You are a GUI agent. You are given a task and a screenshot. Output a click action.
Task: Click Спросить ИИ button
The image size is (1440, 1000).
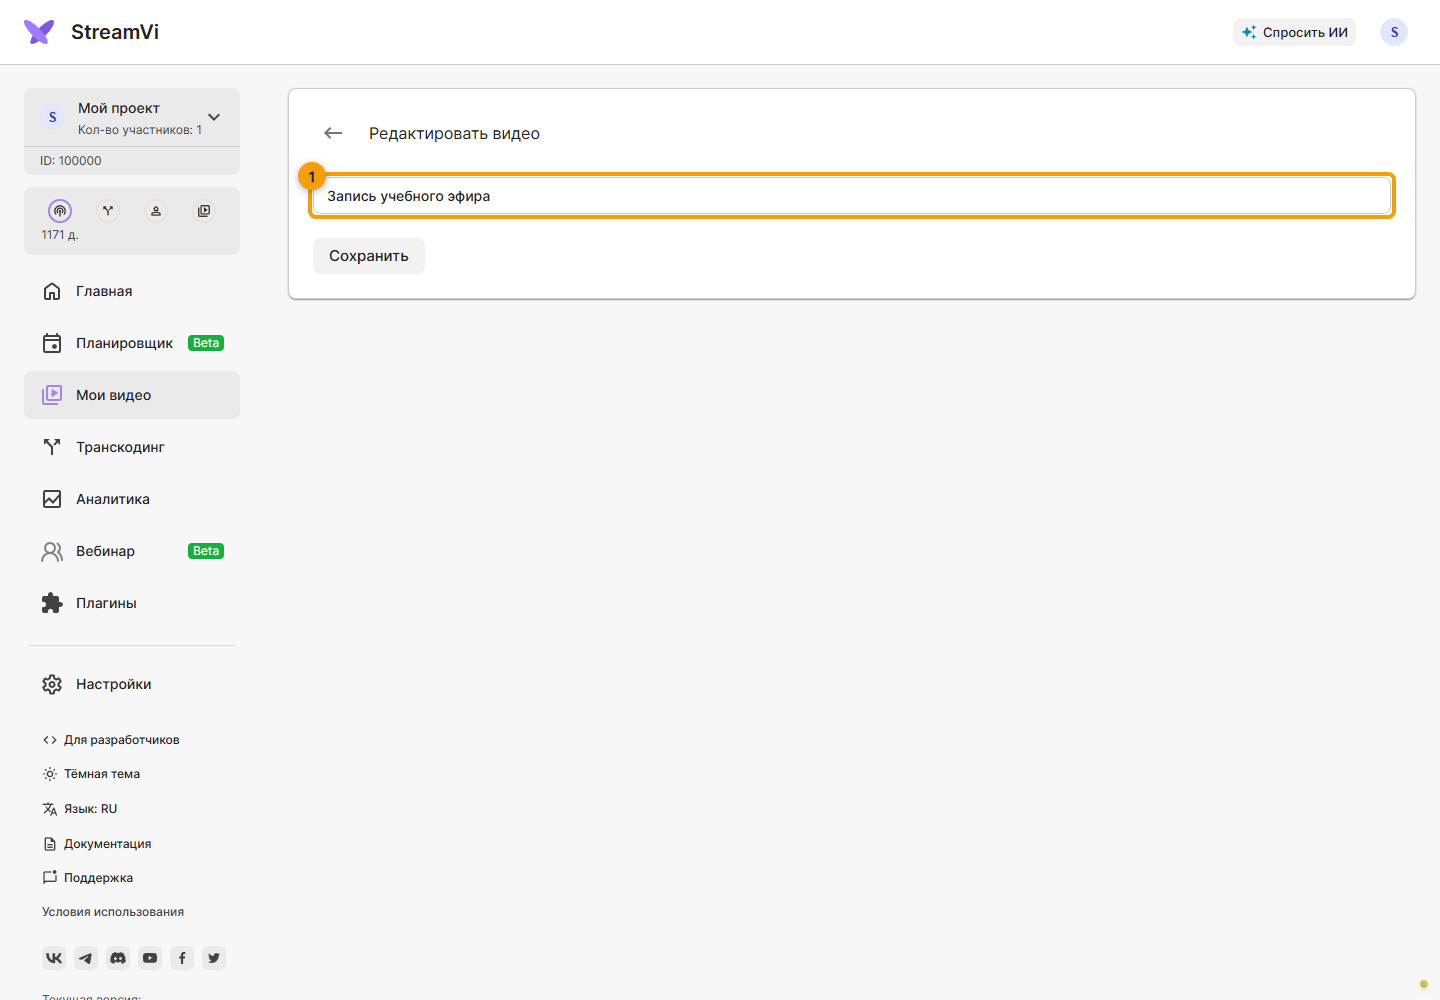pos(1294,32)
